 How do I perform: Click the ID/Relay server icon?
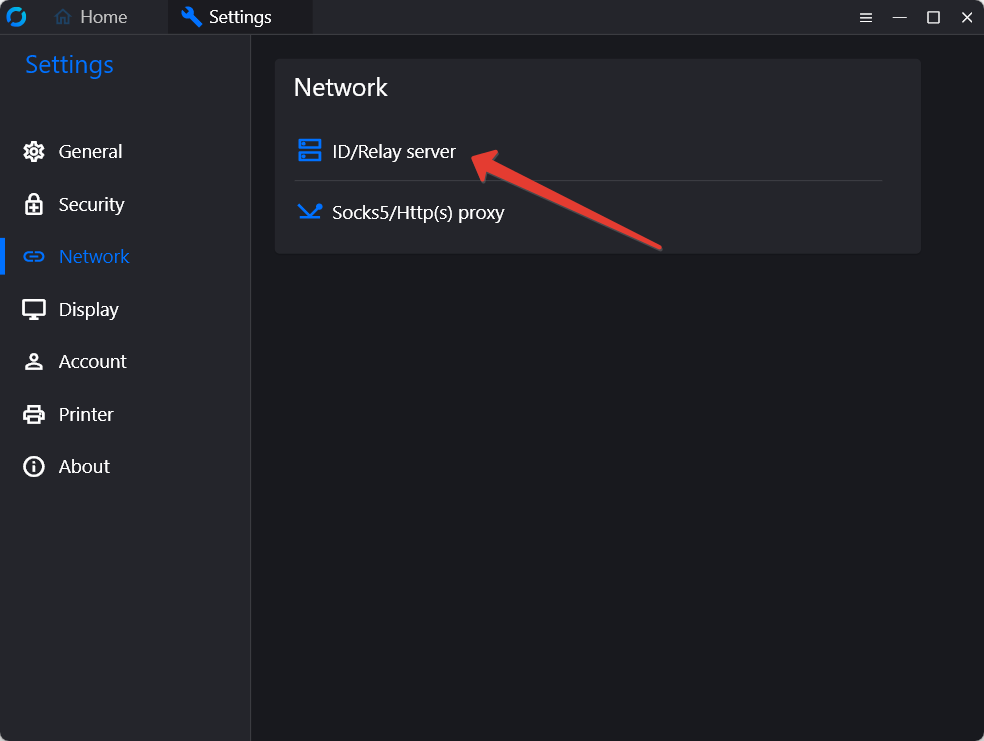coord(309,151)
